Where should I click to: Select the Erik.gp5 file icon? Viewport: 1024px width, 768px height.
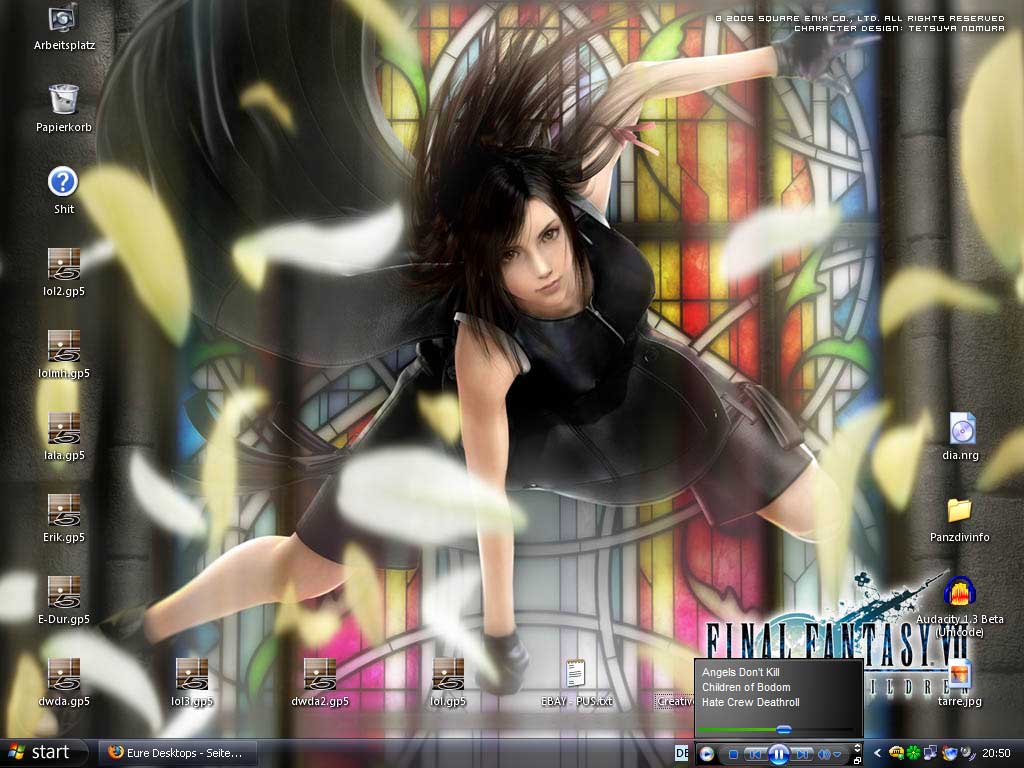tap(64, 519)
